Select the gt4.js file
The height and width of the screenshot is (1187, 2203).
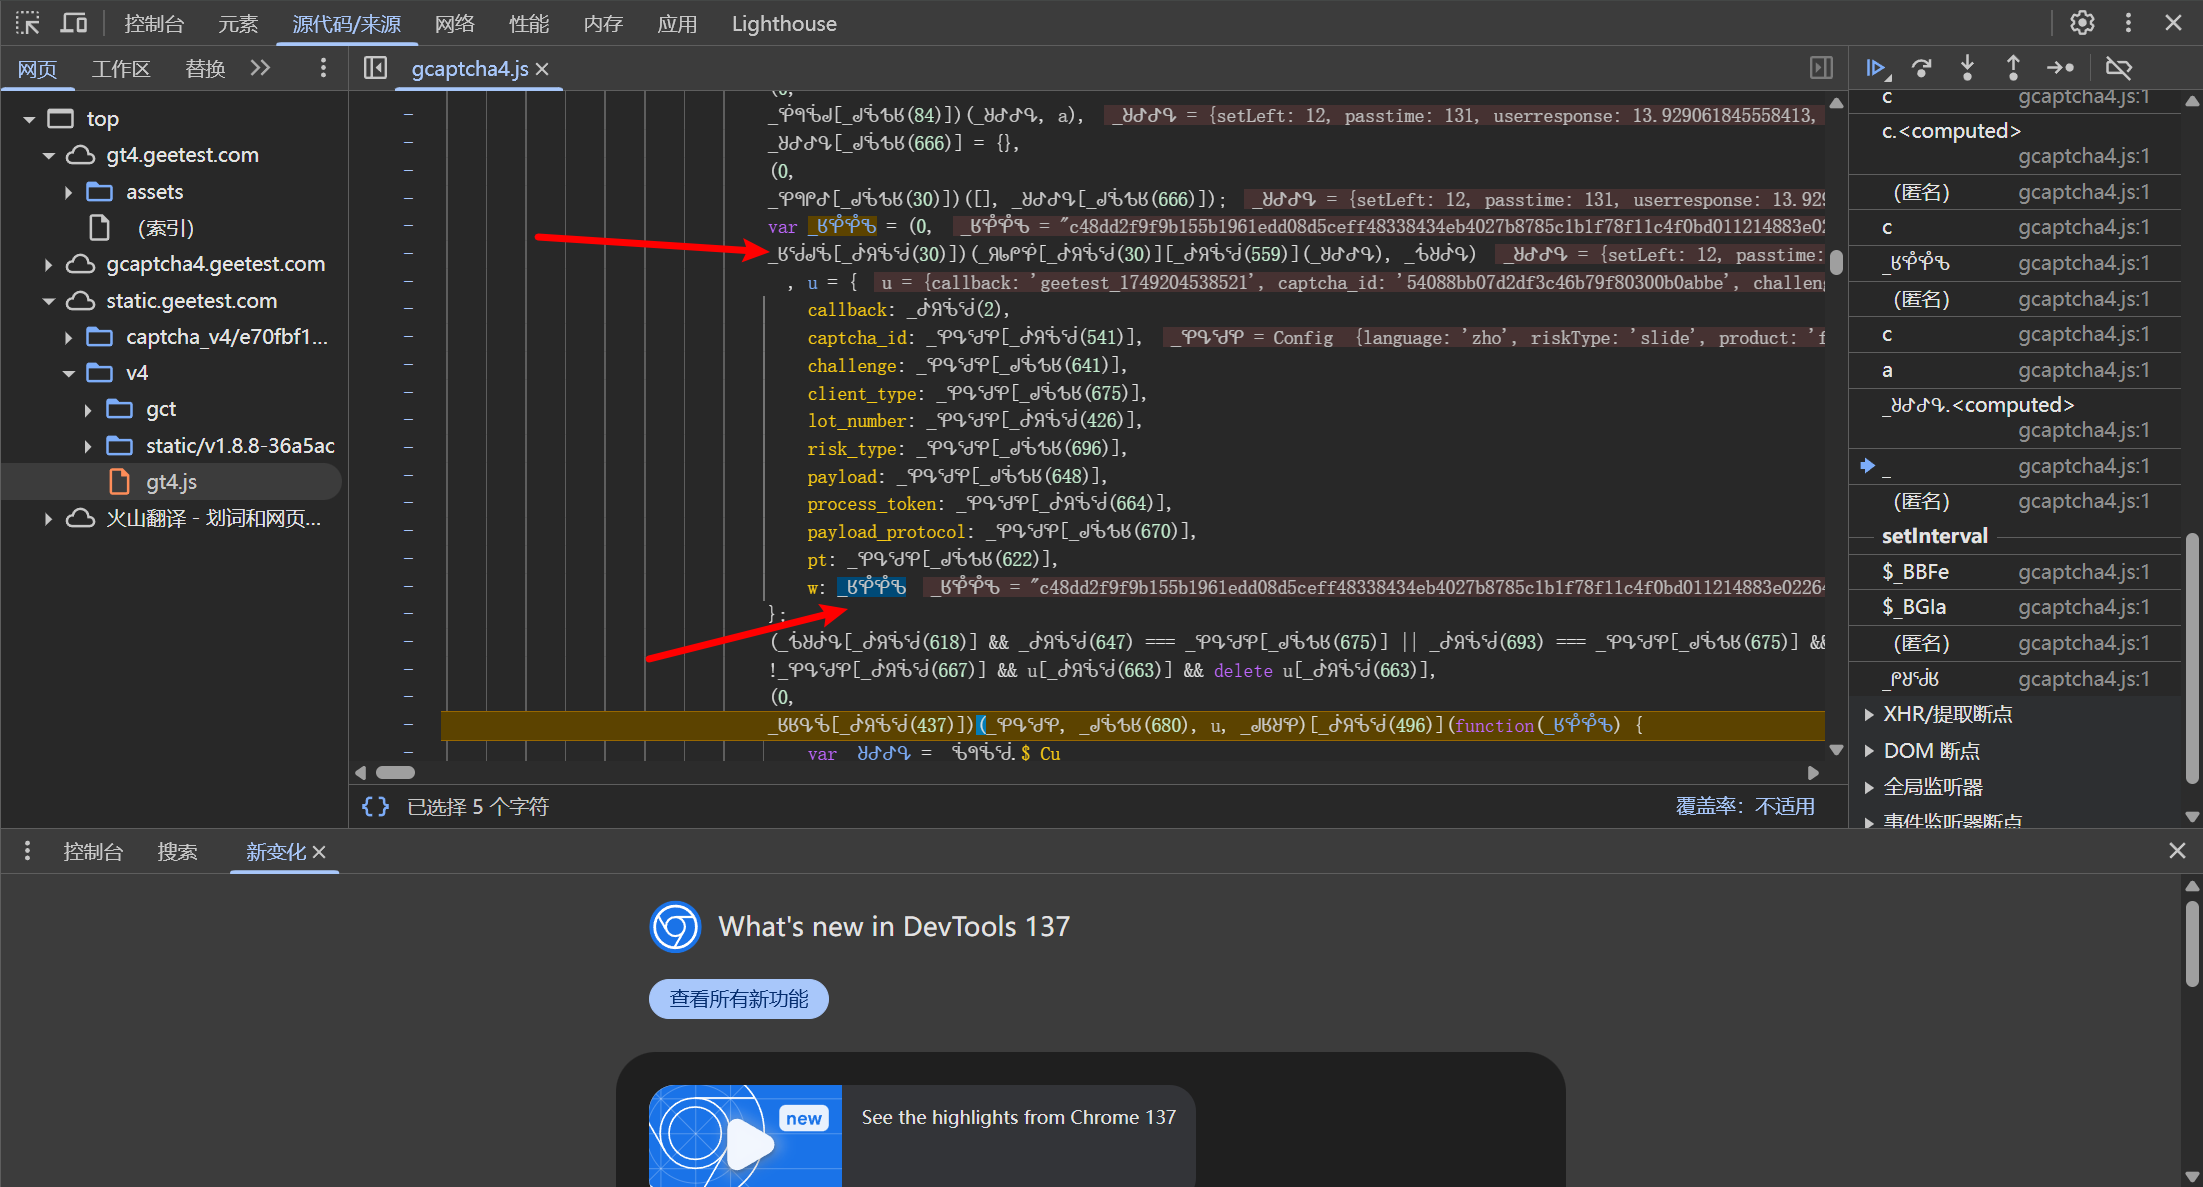coord(171,482)
